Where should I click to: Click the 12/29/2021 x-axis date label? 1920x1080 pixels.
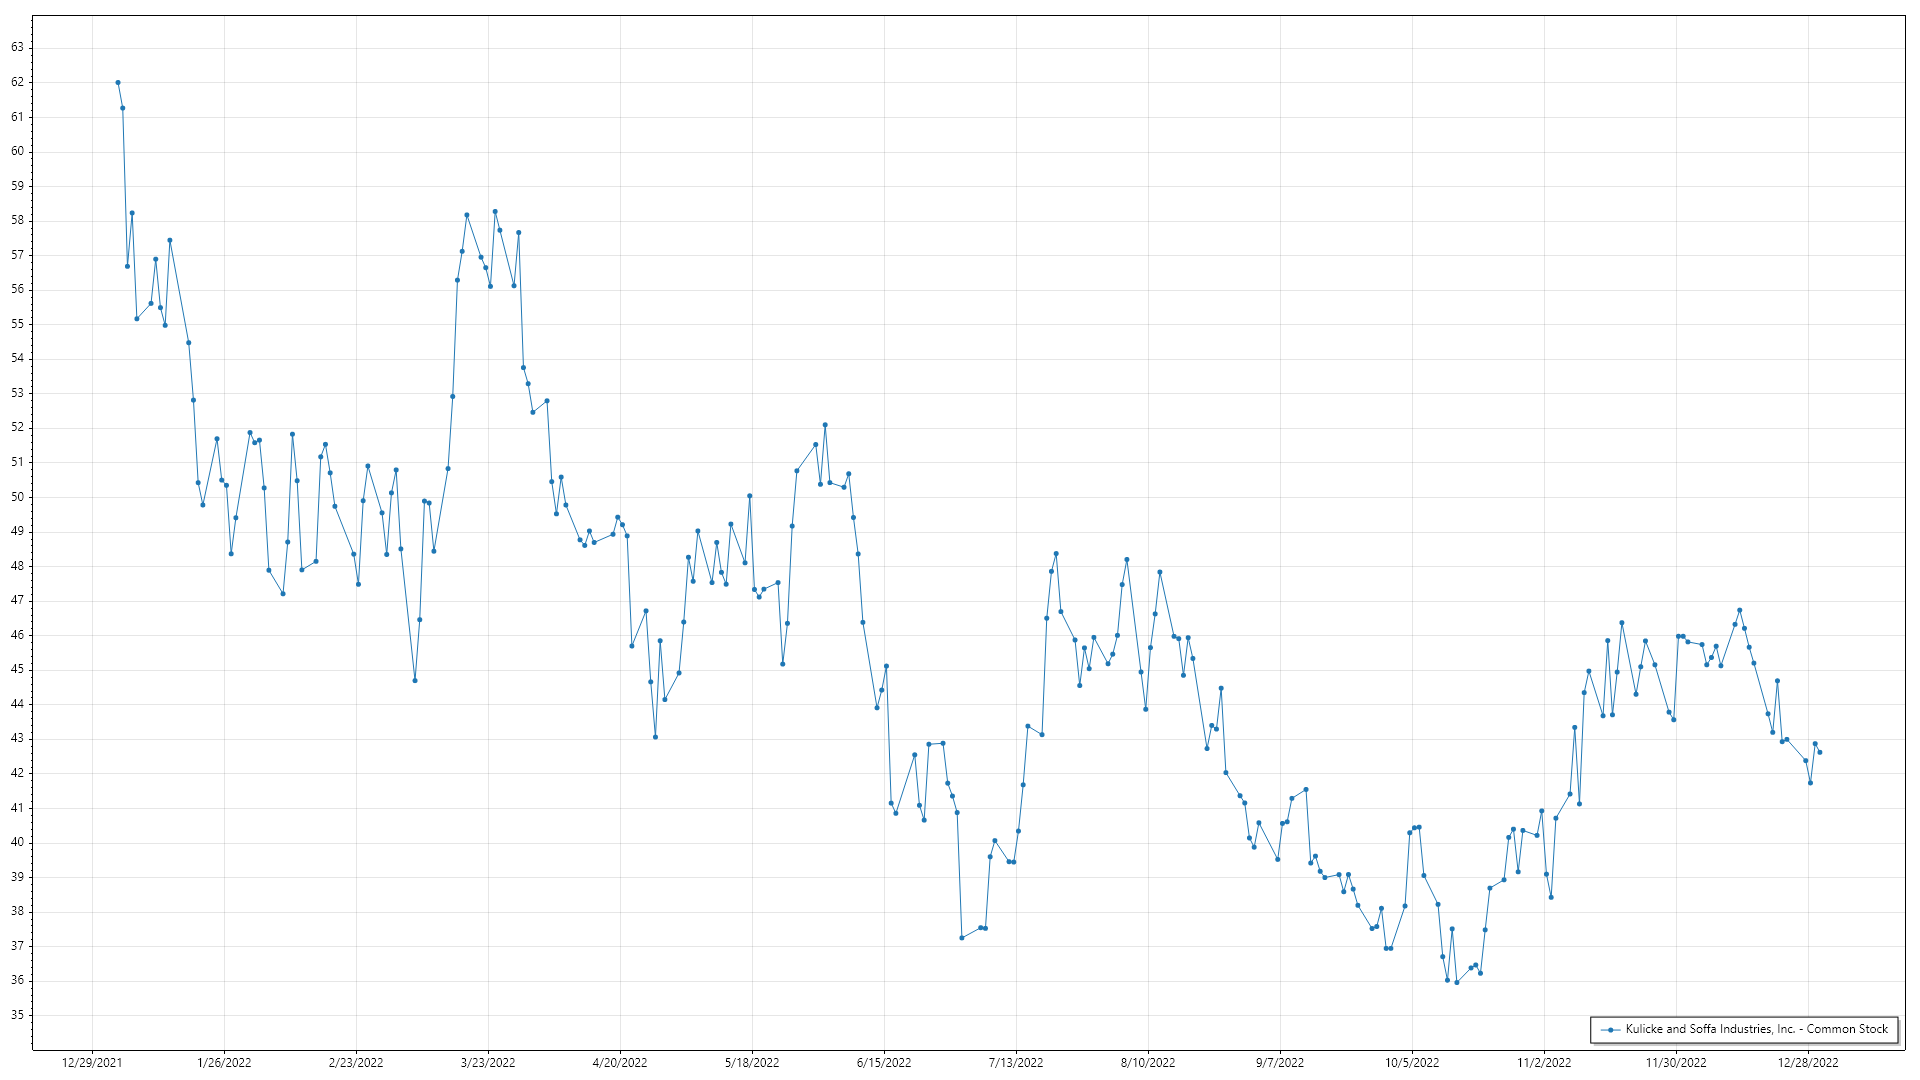click(x=92, y=1063)
